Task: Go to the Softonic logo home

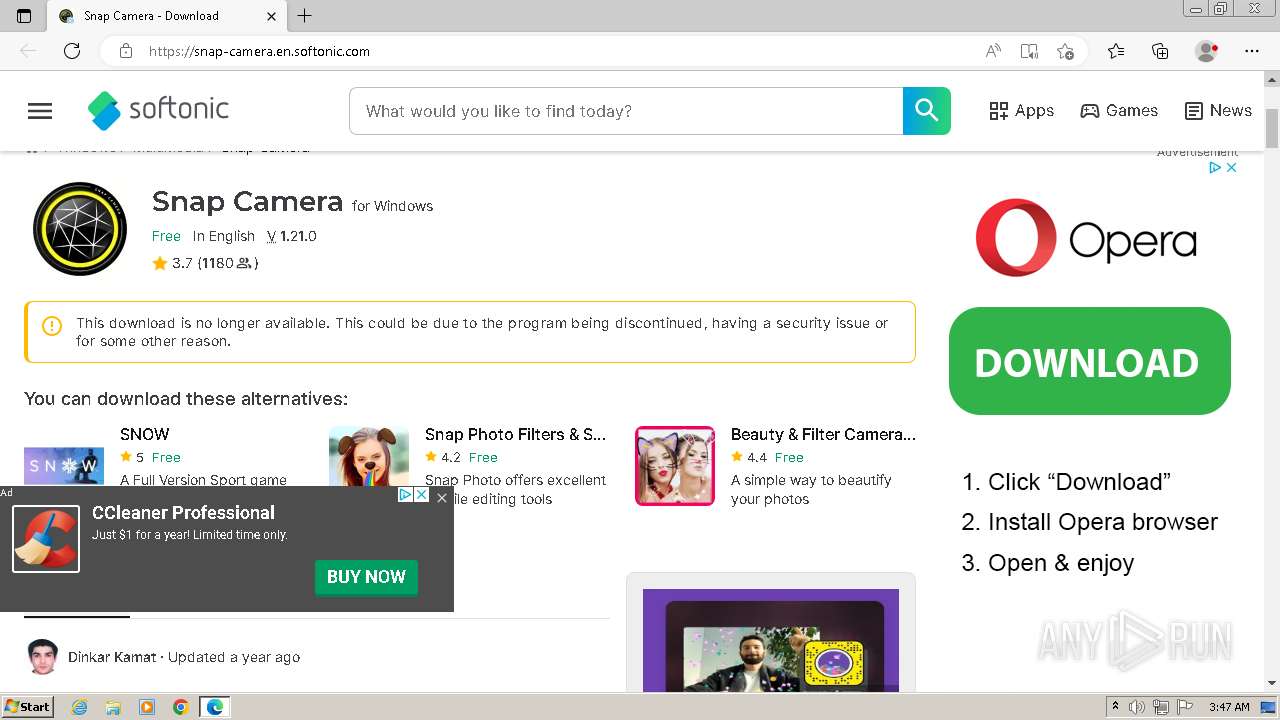Action: [158, 110]
